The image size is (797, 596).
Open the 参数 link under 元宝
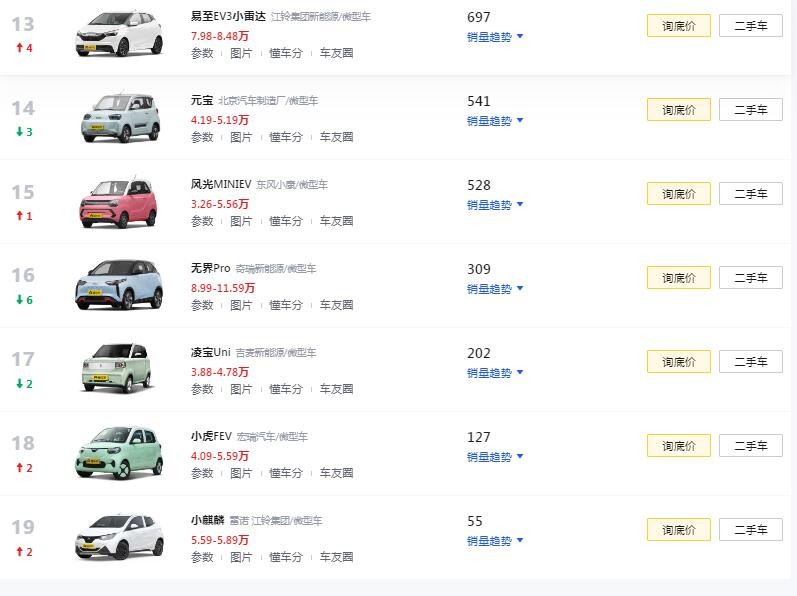click(201, 137)
